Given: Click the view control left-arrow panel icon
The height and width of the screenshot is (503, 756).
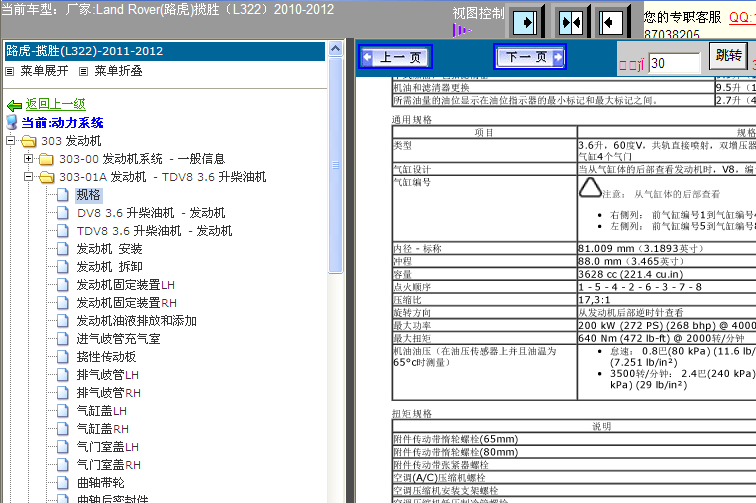Looking at the screenshot, I should click(x=611, y=22).
